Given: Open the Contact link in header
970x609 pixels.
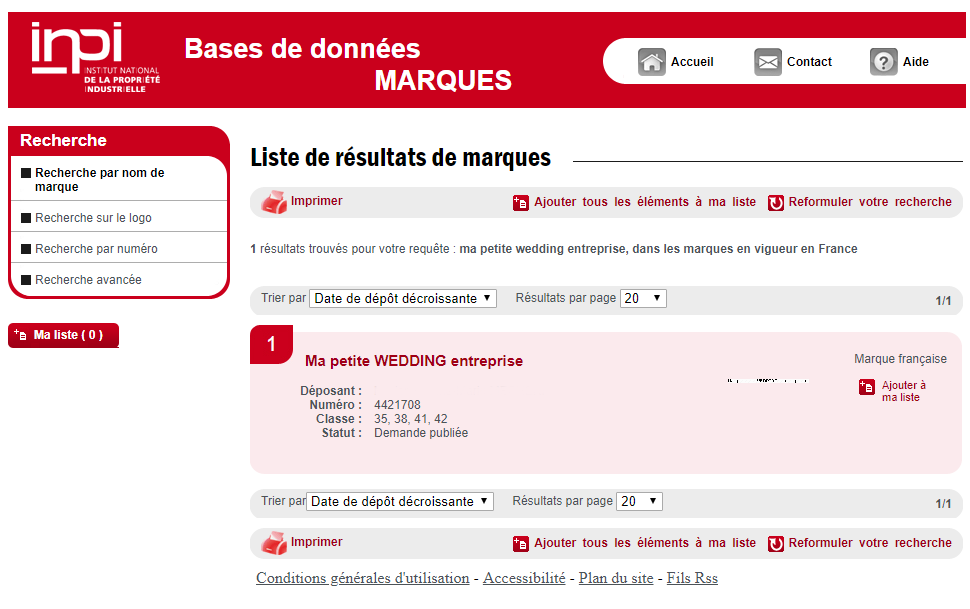Looking at the screenshot, I should tap(809, 62).
